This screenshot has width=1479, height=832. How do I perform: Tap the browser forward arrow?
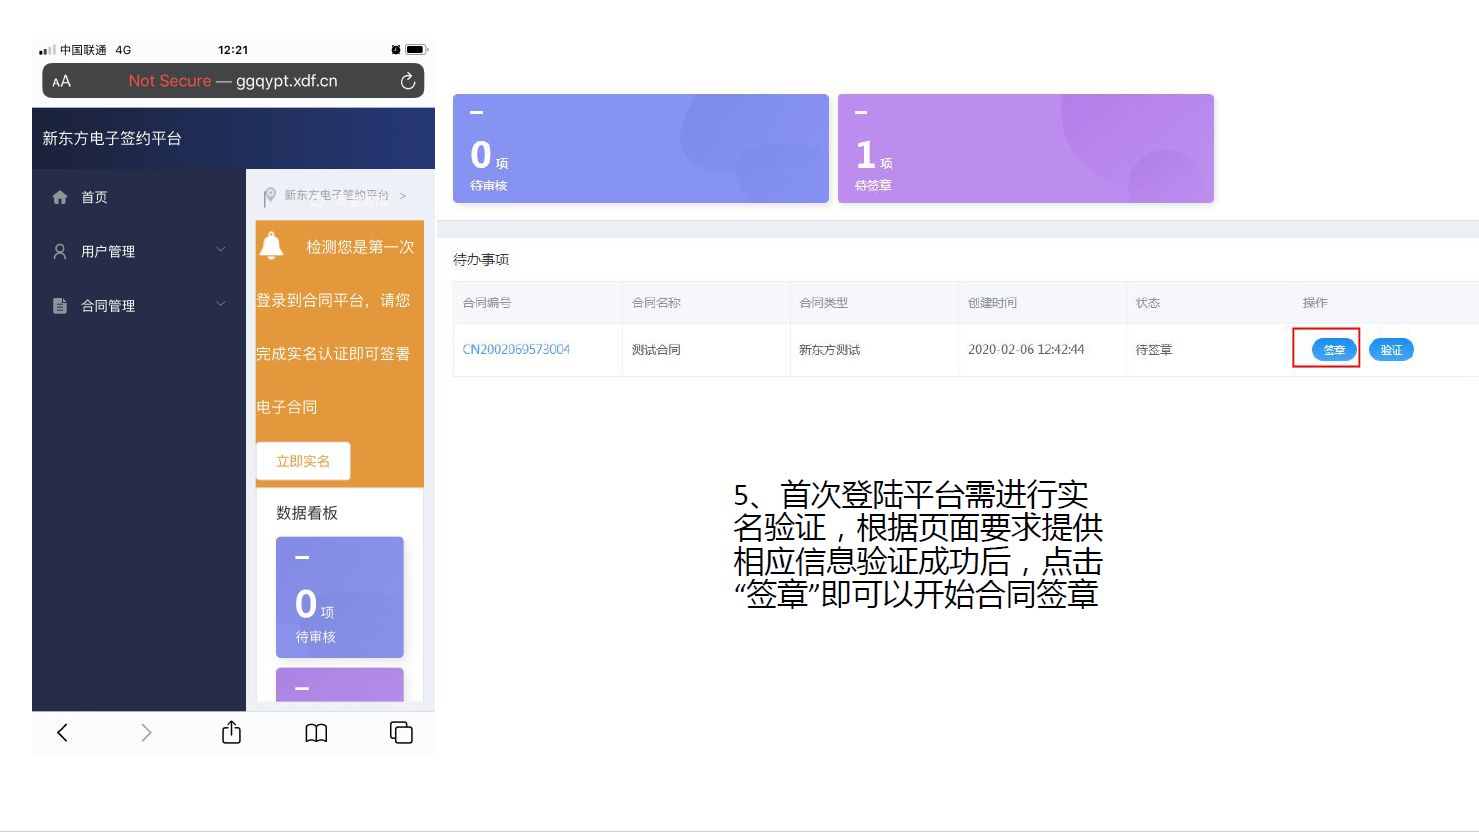[146, 733]
